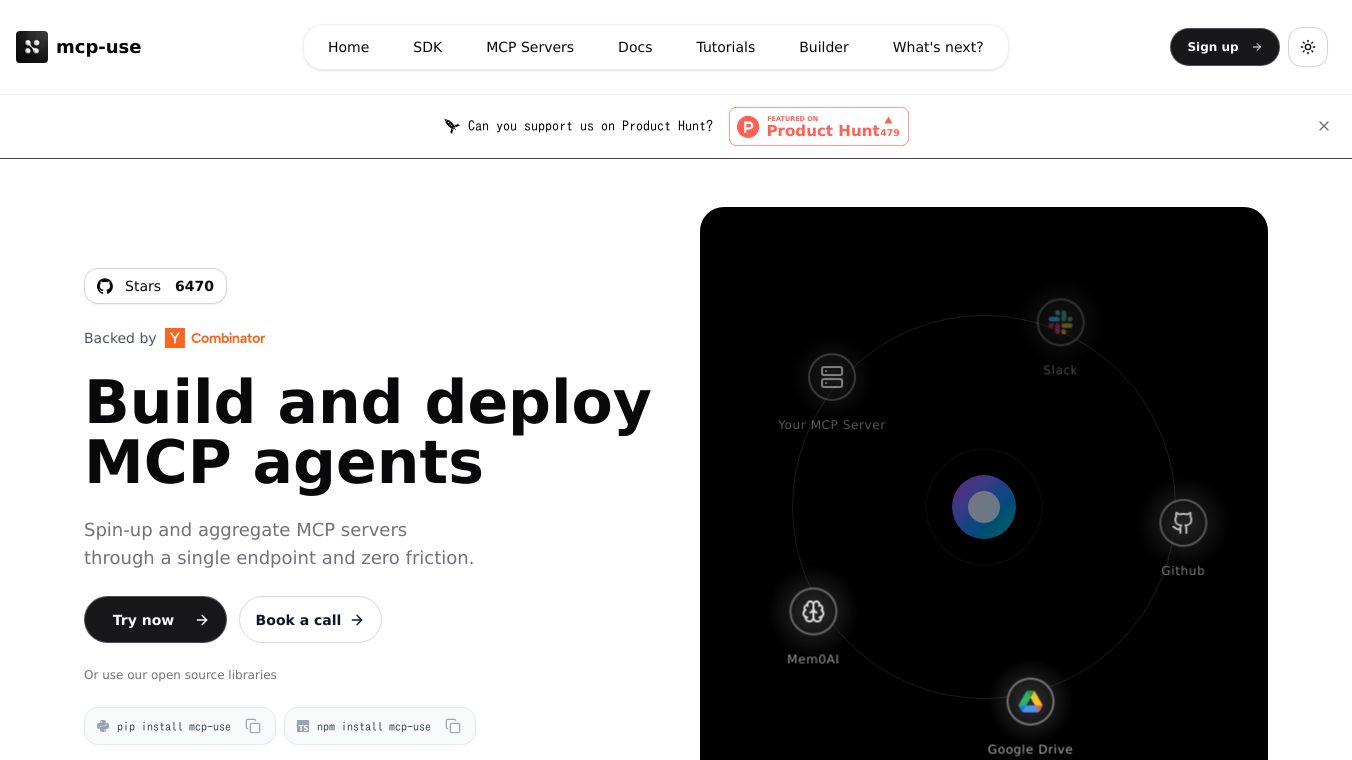Click the Book a call button

coord(310,620)
